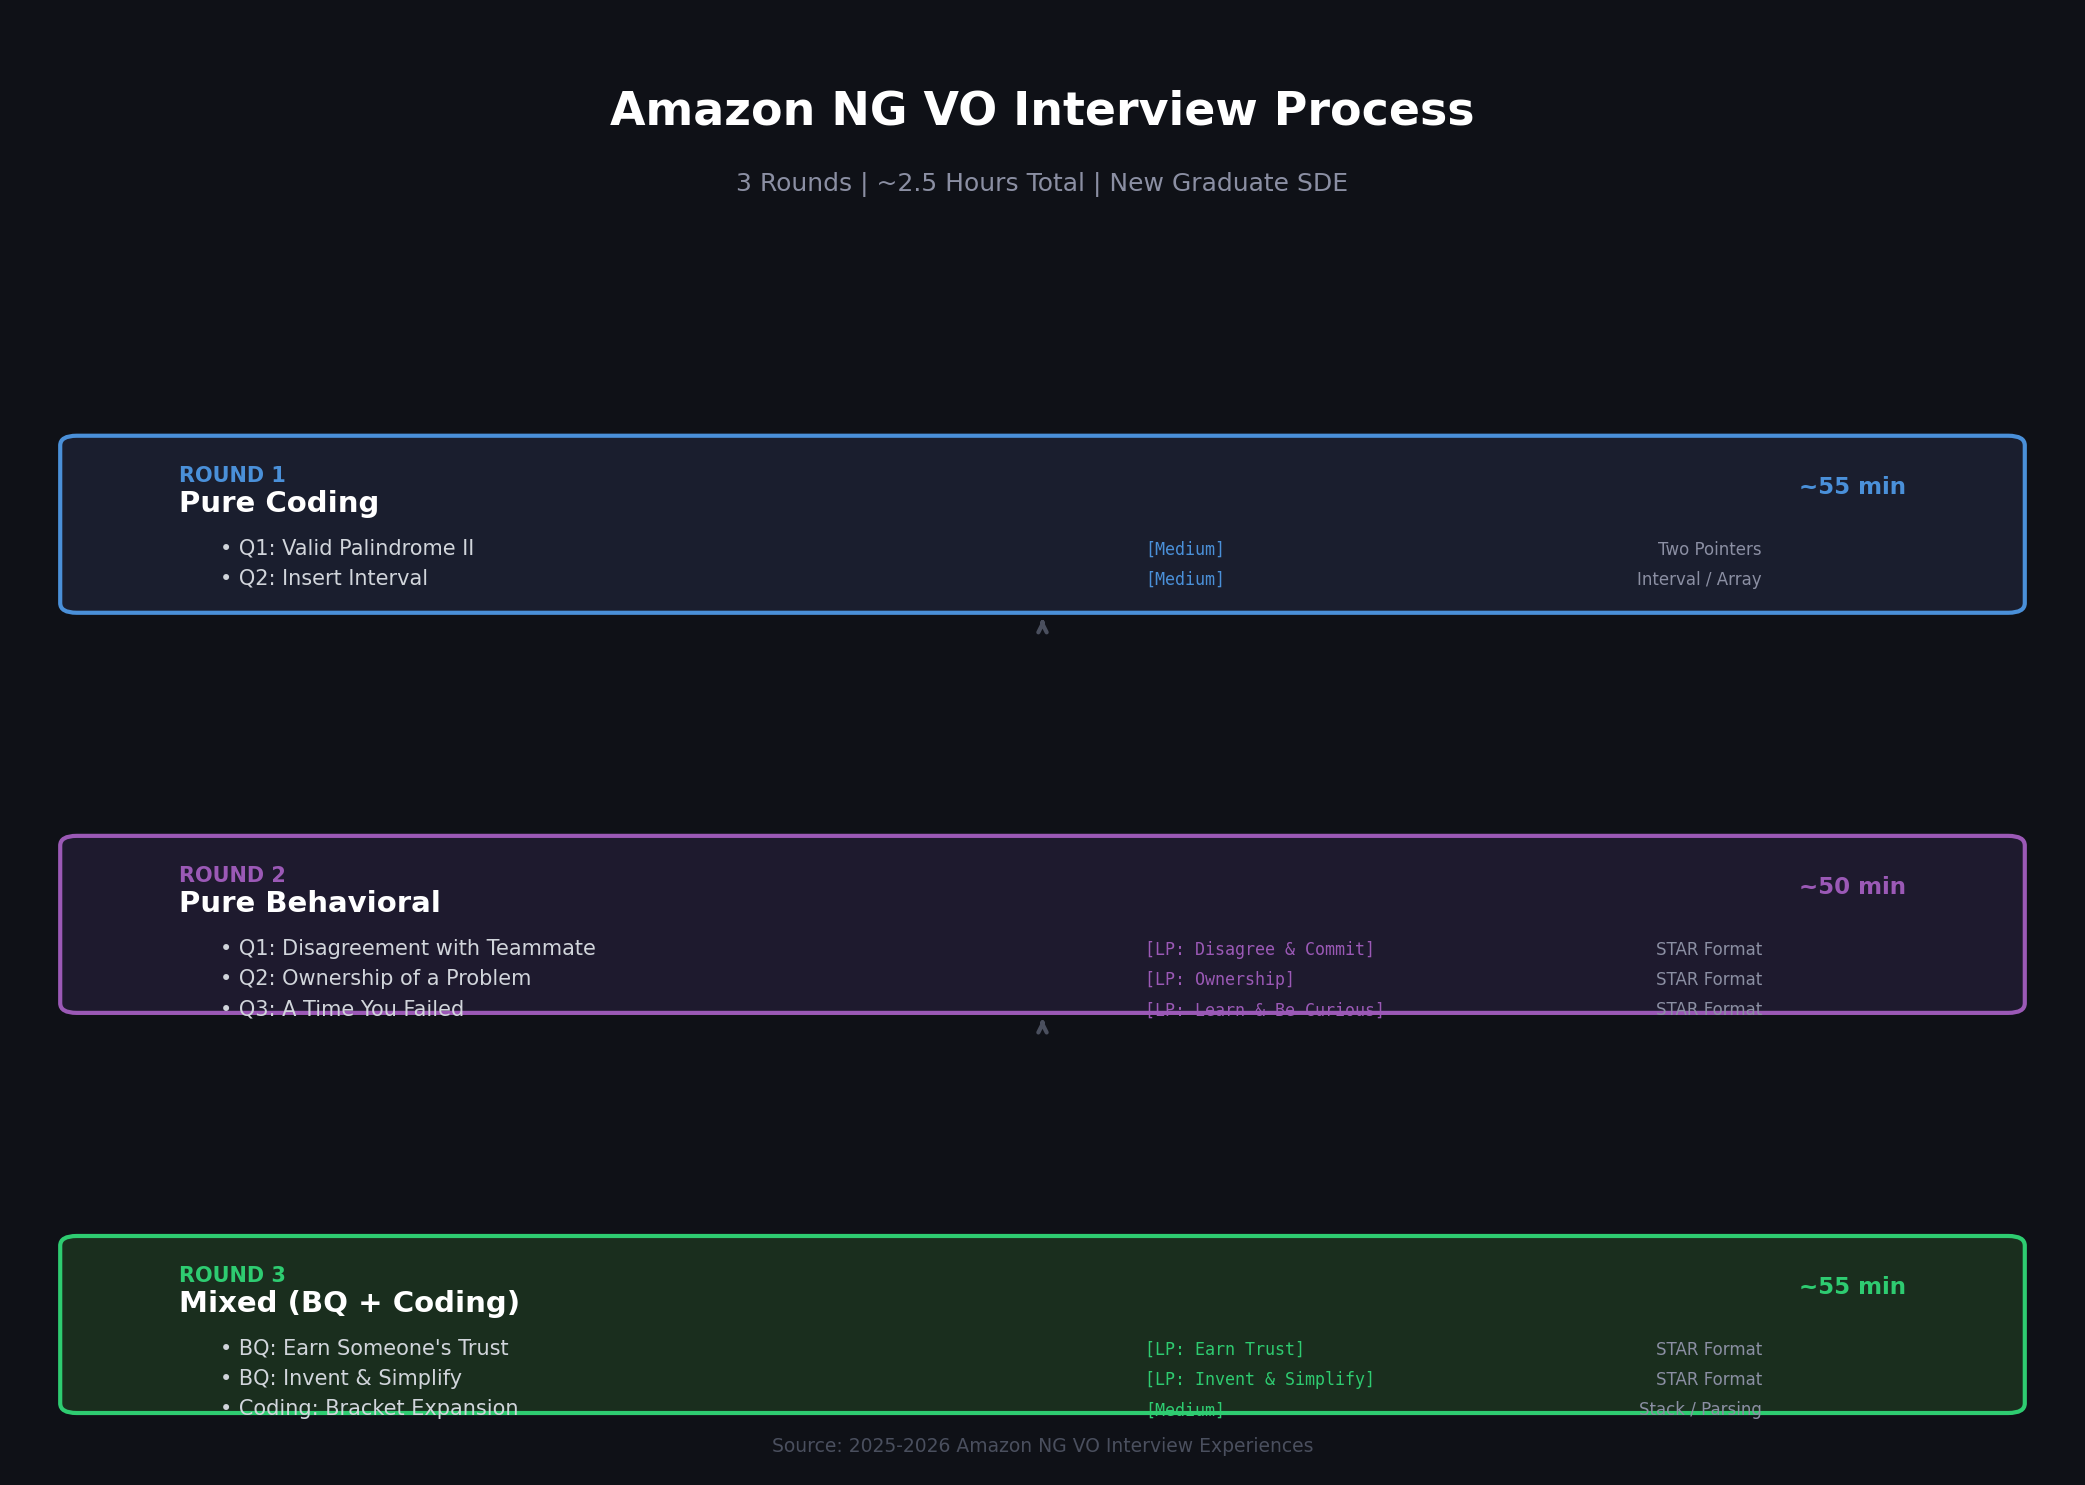Viewport: 2085px width, 1485px height.
Task: Click the [Medium] tag for Insert Interval
Action: pos(1185,579)
